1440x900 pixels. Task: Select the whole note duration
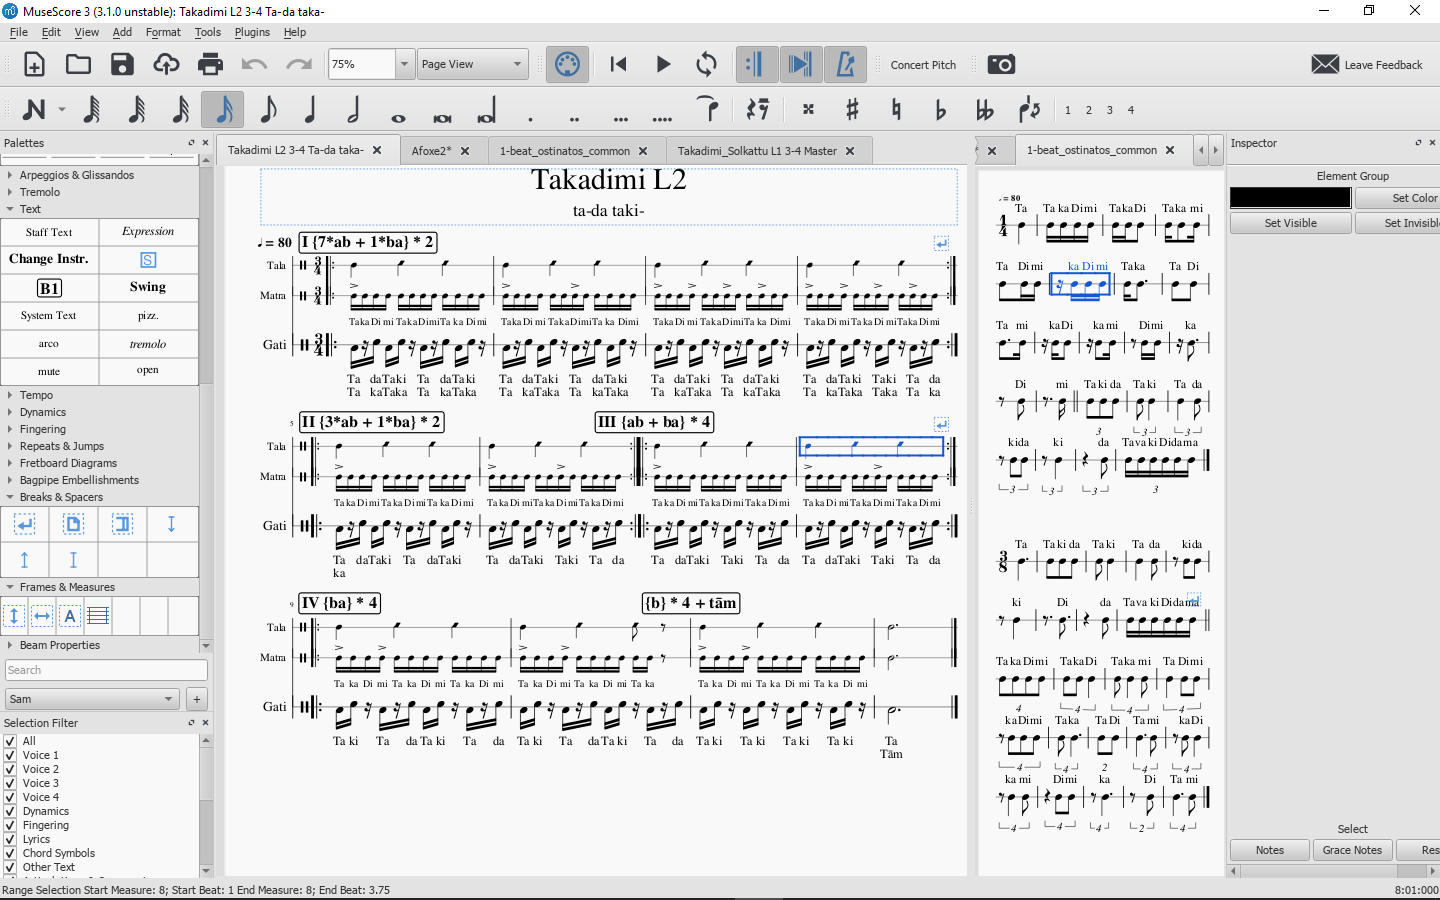pyautogui.click(x=398, y=118)
